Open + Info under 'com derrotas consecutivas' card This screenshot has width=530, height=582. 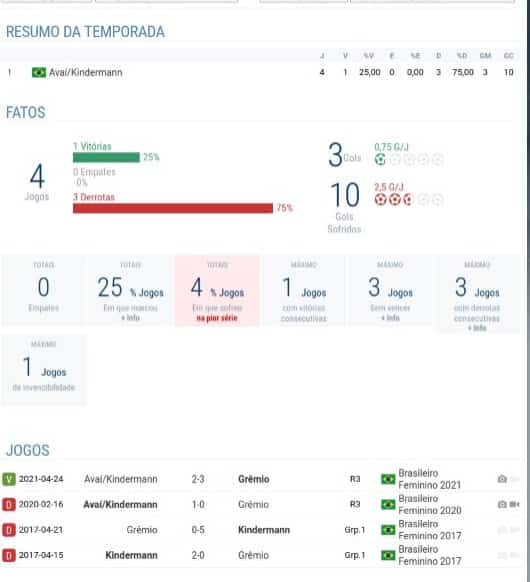pos(477,328)
